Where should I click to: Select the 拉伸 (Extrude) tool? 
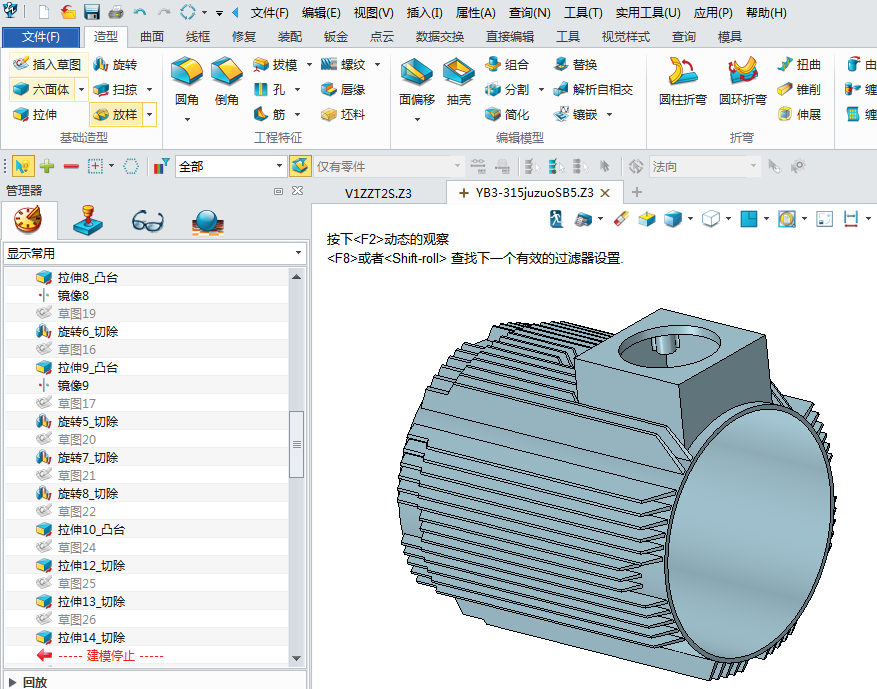[x=35, y=114]
